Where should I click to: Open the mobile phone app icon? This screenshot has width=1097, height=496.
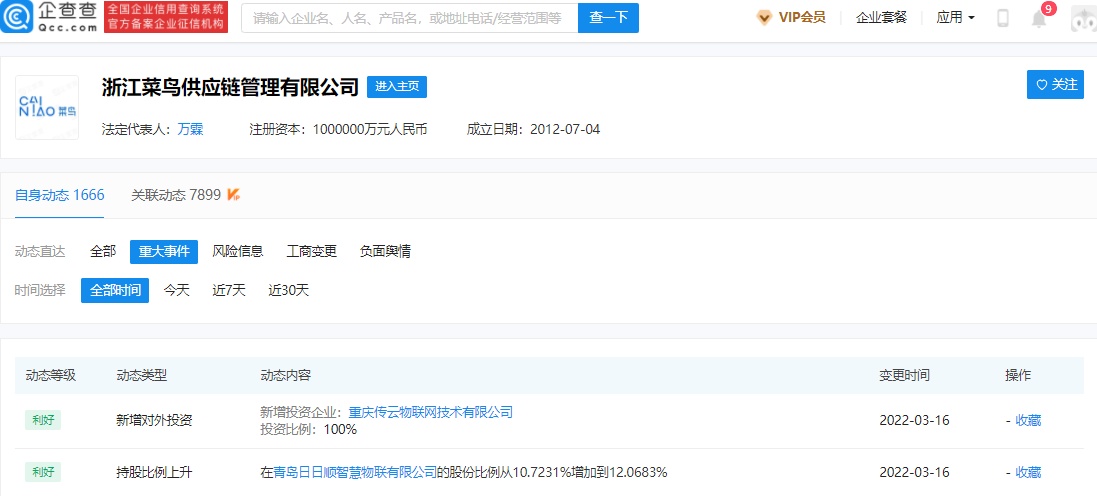1003,18
